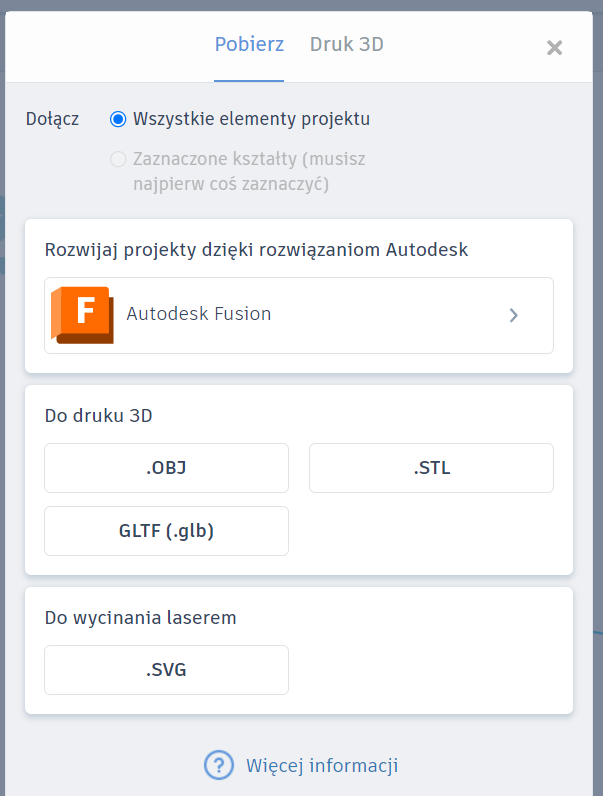Expand the Autodesk Fusion row chevron arrow
The height and width of the screenshot is (796, 603).
[x=514, y=315]
